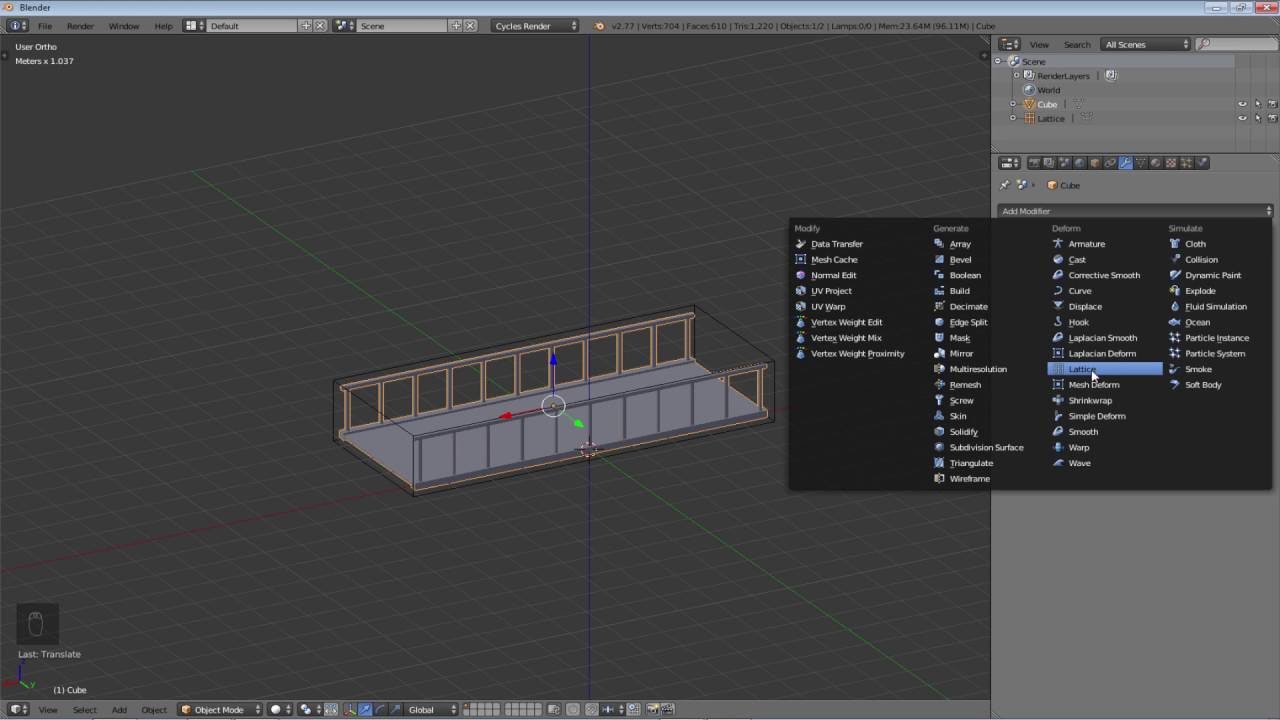Choose the Data Transfer modifier

(x=836, y=244)
